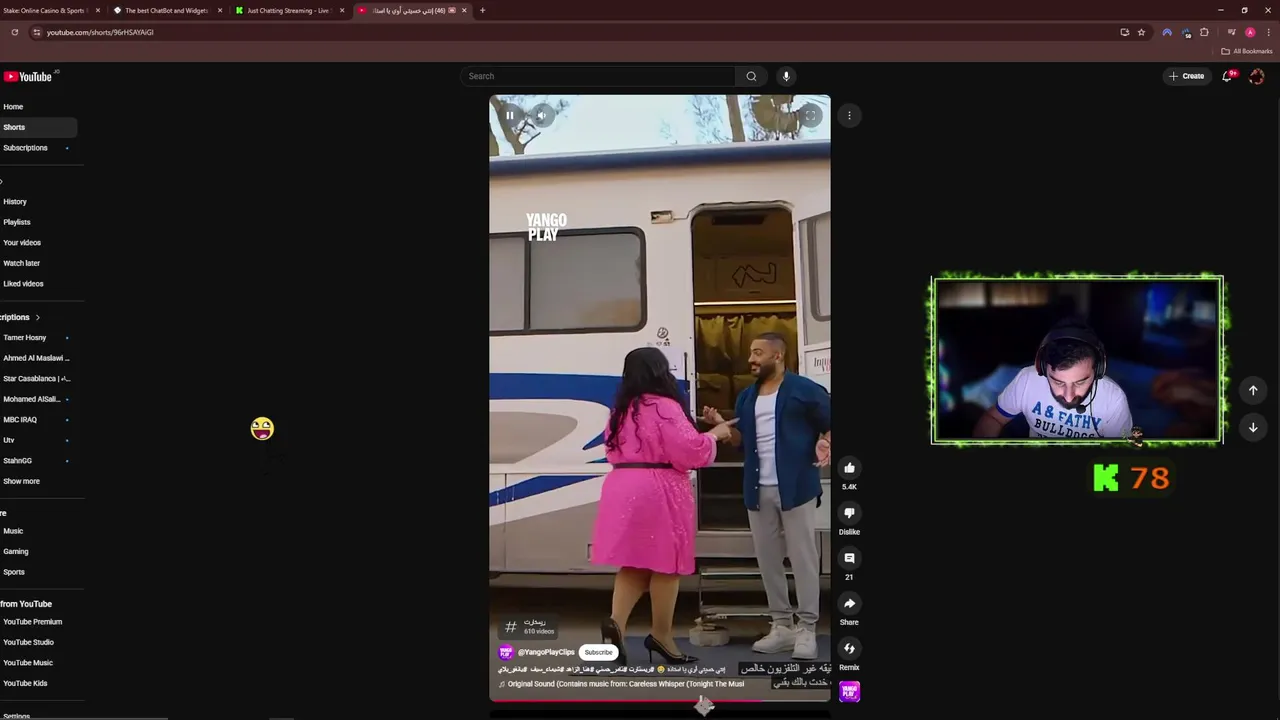Open the Original Sound music link

(x=626, y=684)
